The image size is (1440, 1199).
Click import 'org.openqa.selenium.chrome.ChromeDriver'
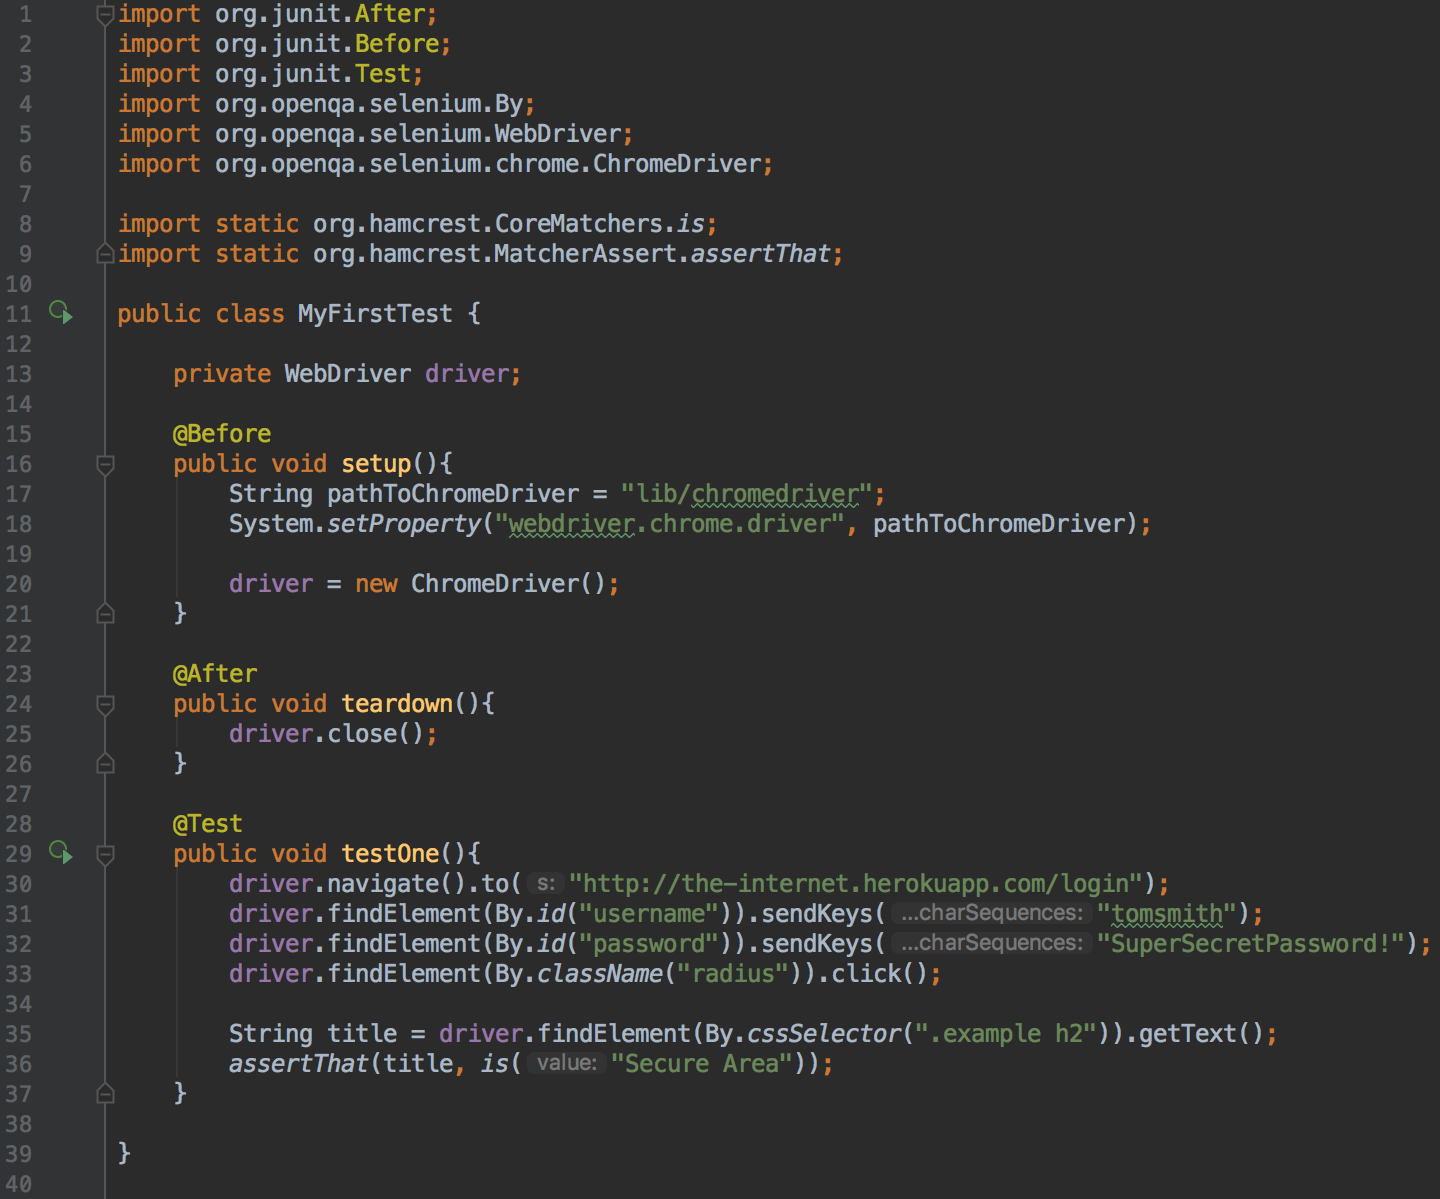point(488,164)
